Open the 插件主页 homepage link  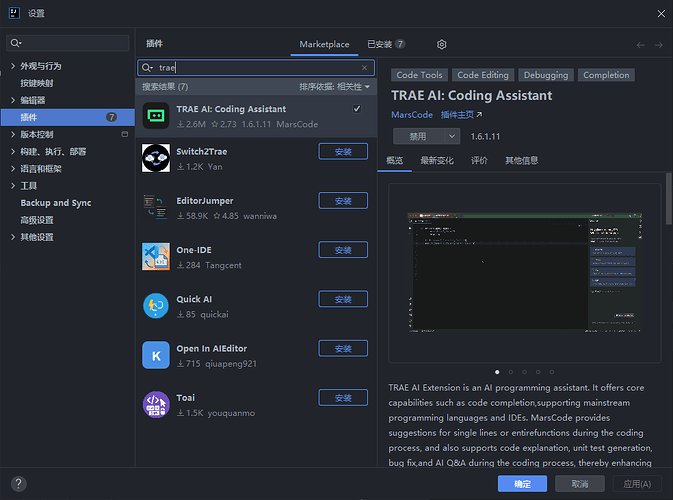click(x=458, y=115)
